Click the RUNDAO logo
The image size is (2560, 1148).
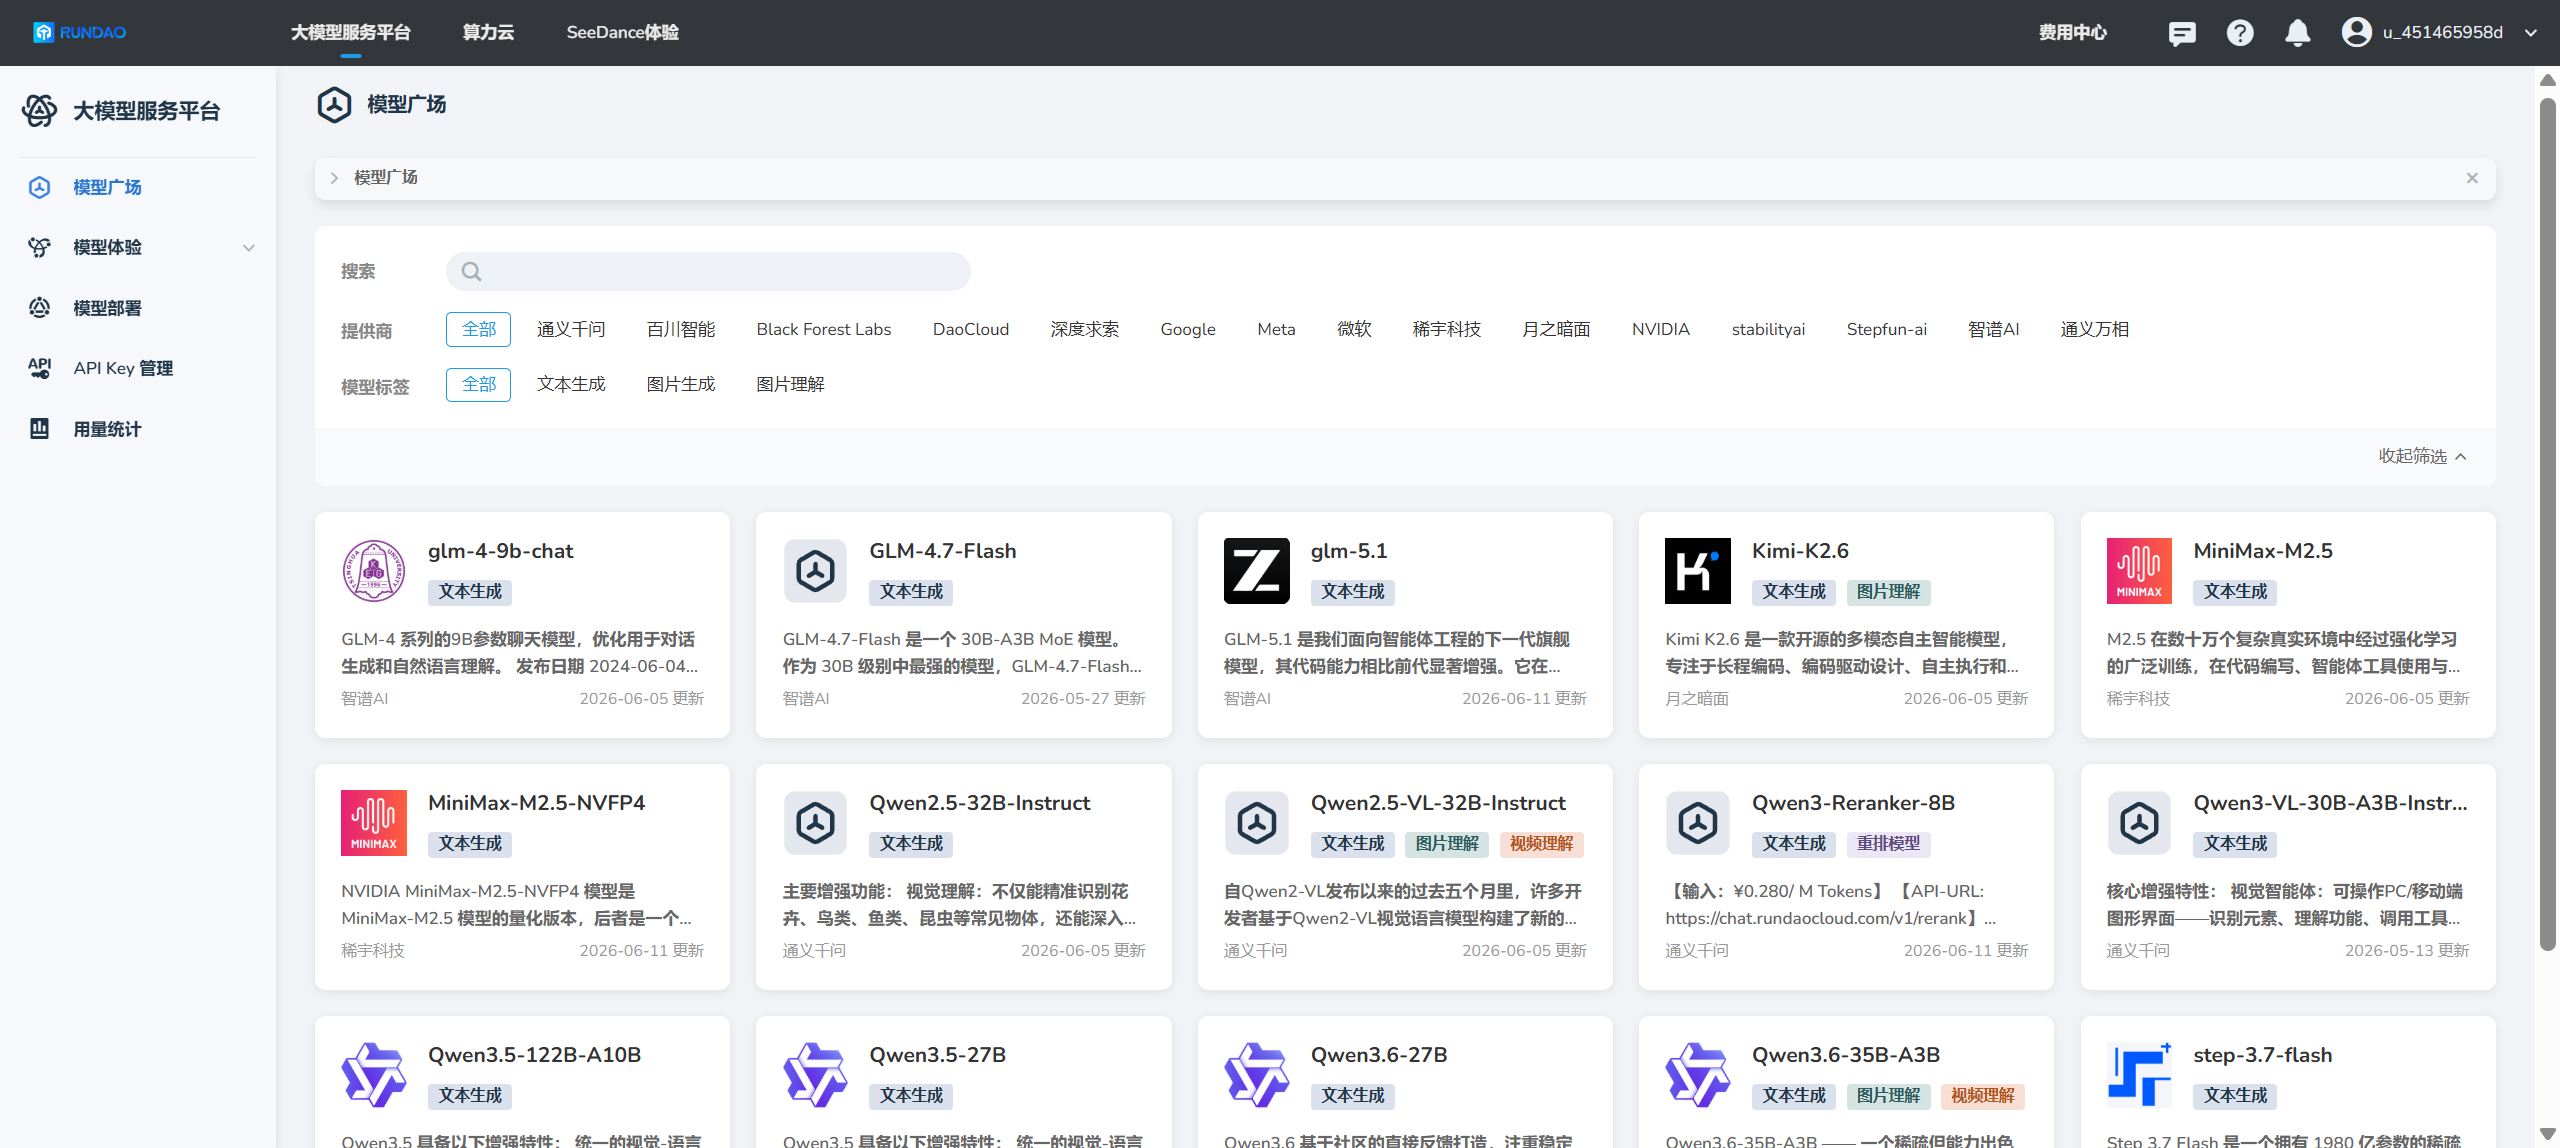click(x=80, y=33)
